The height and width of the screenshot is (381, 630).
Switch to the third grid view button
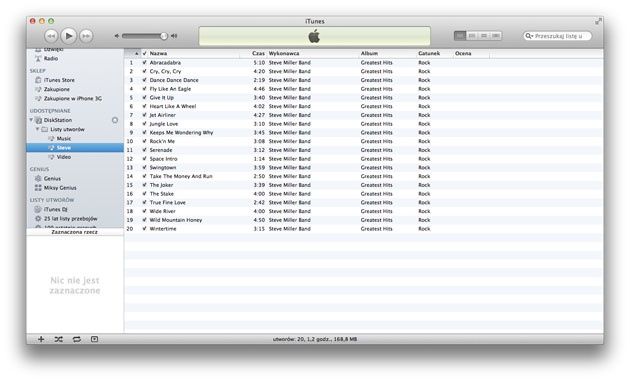click(484, 36)
